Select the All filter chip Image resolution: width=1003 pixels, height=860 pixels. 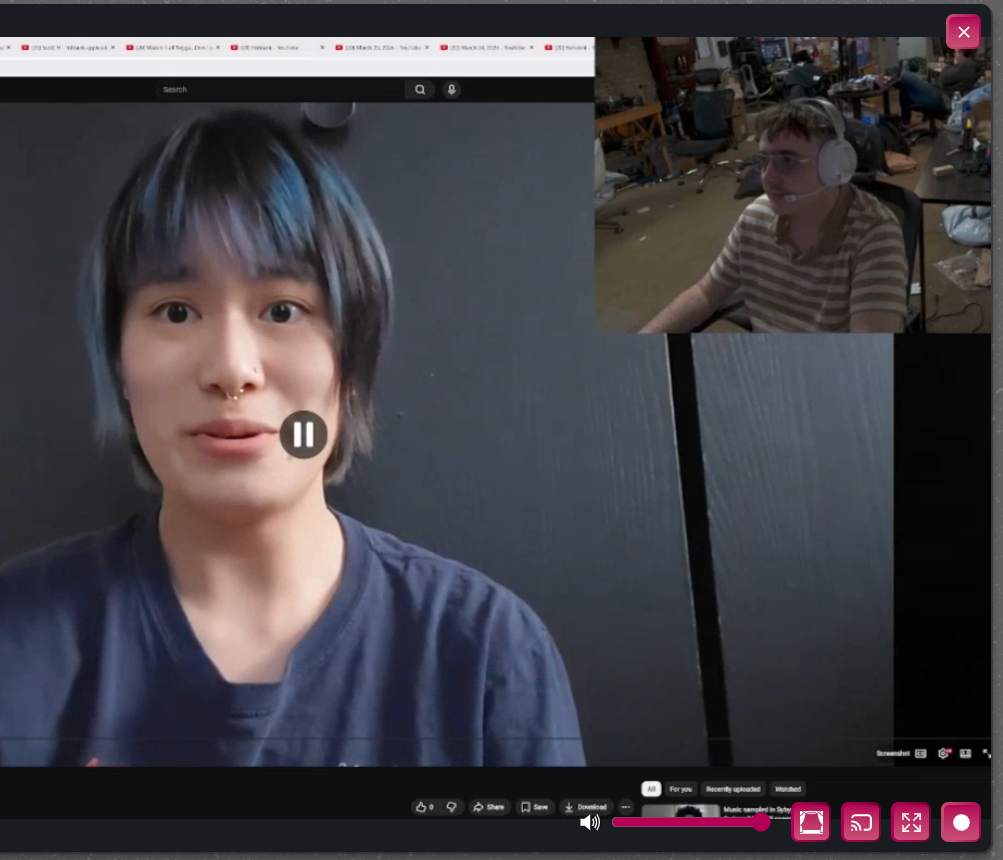tap(651, 789)
